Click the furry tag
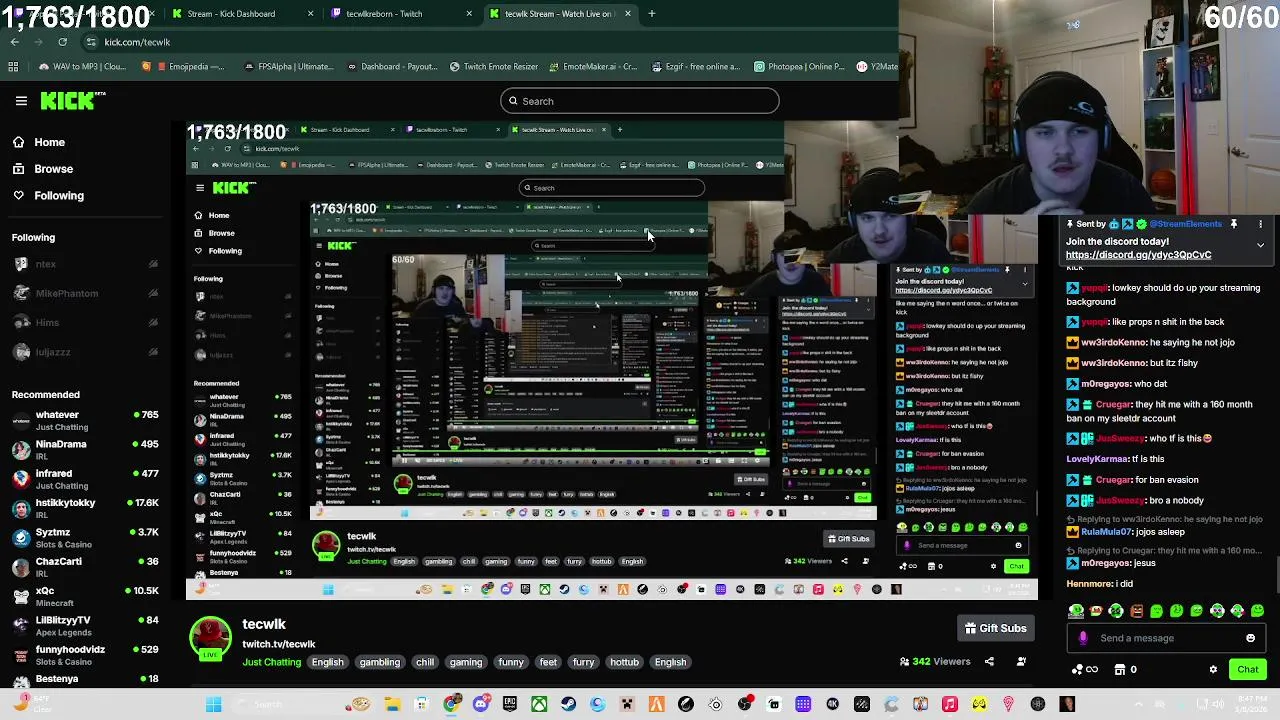Screen dimensions: 1280x720 [x=583, y=662]
